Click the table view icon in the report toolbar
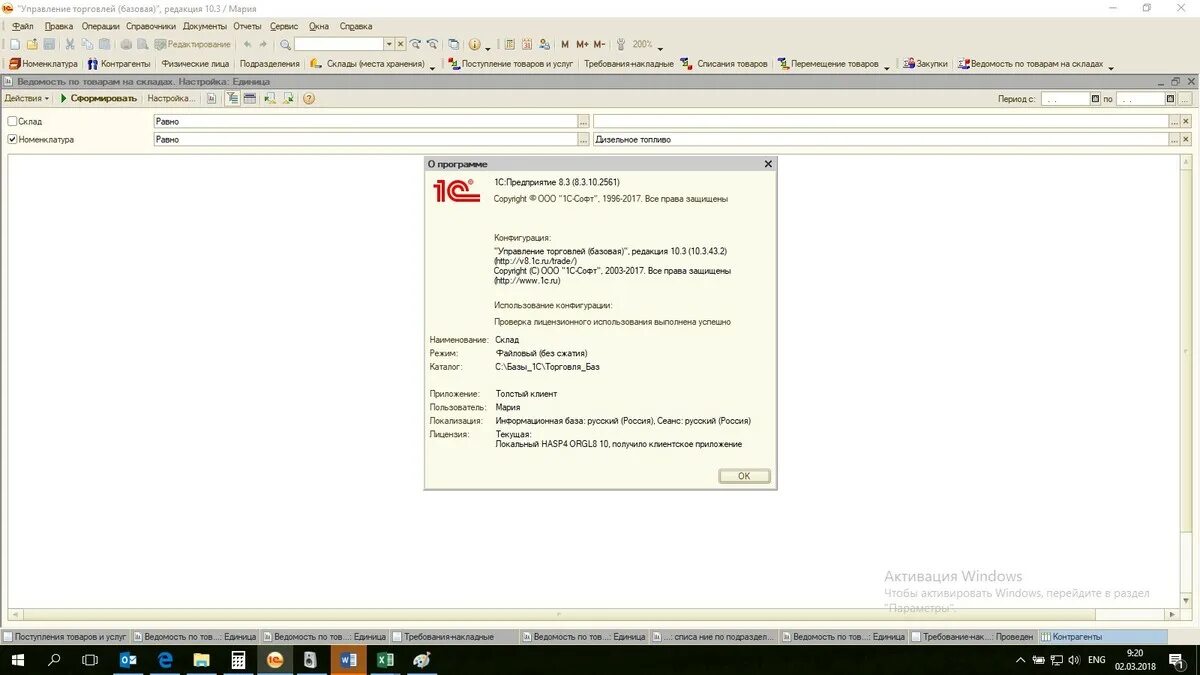 coord(249,98)
